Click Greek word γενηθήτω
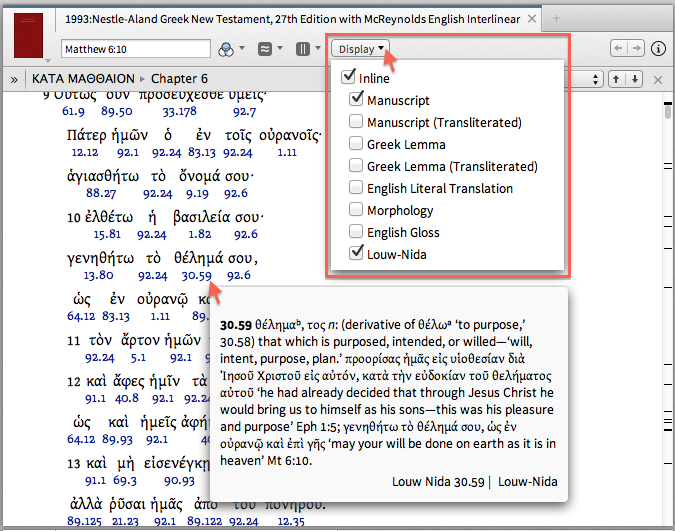675x531 pixels. click(100, 258)
